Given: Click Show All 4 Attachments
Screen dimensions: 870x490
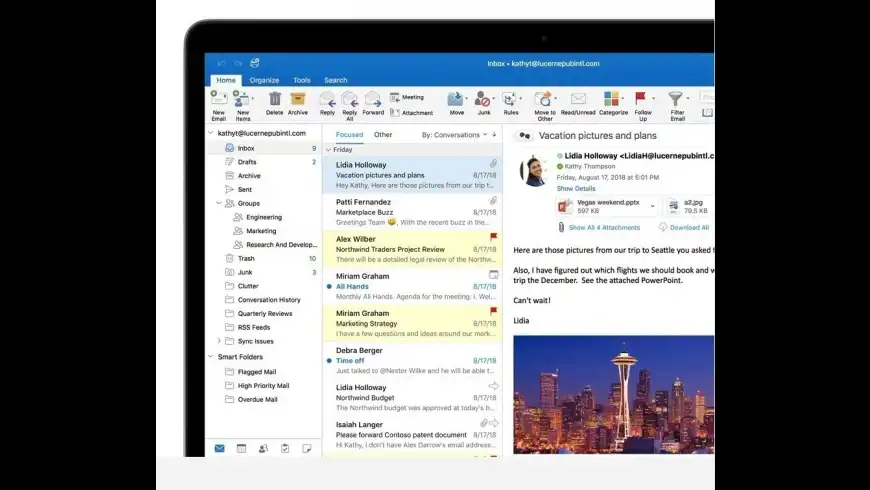Looking at the screenshot, I should (x=604, y=228).
